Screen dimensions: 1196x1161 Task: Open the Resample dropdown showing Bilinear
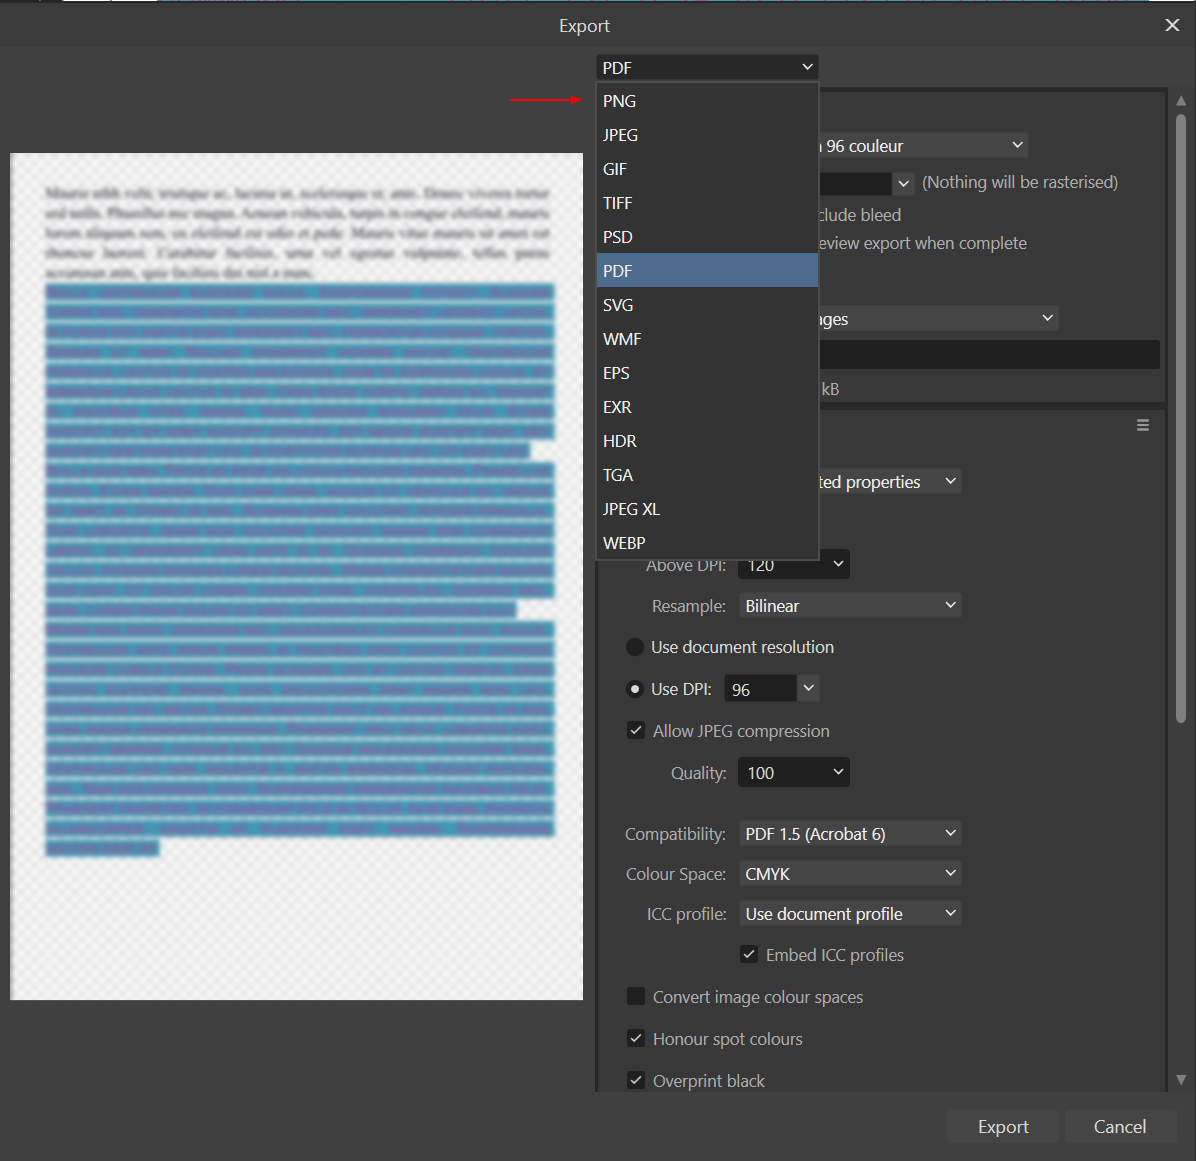coord(849,605)
